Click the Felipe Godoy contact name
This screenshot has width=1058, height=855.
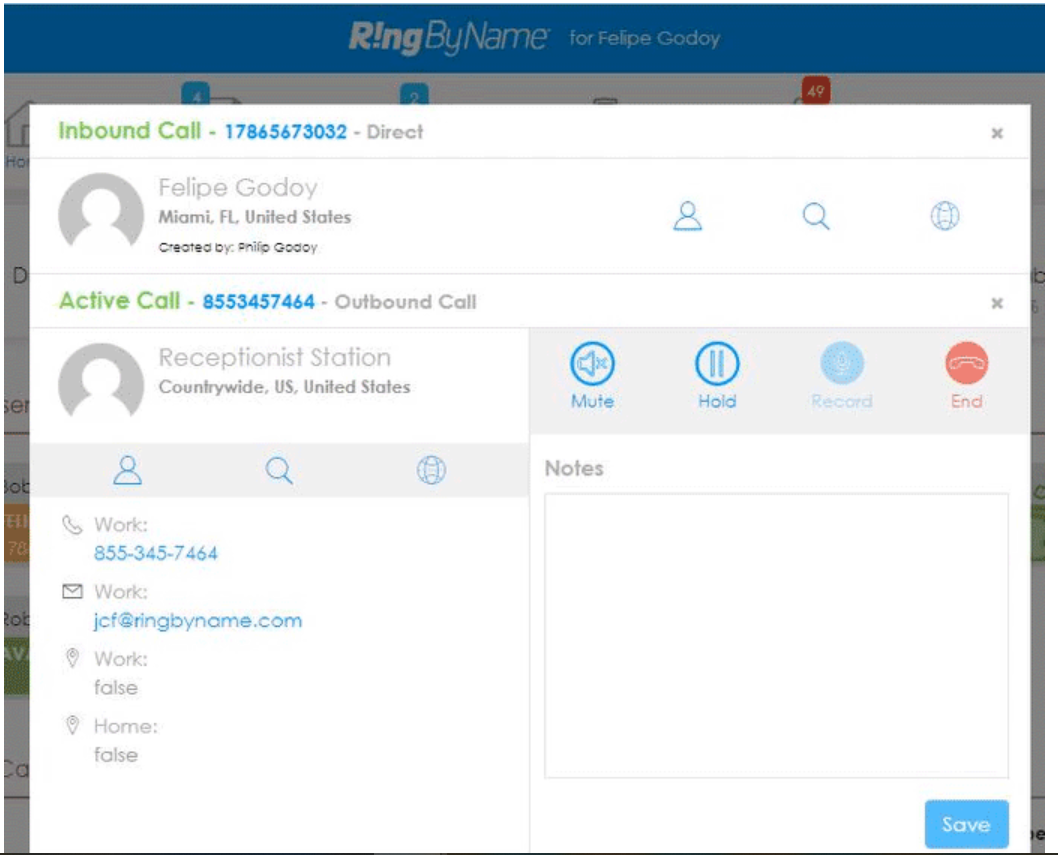tap(238, 188)
